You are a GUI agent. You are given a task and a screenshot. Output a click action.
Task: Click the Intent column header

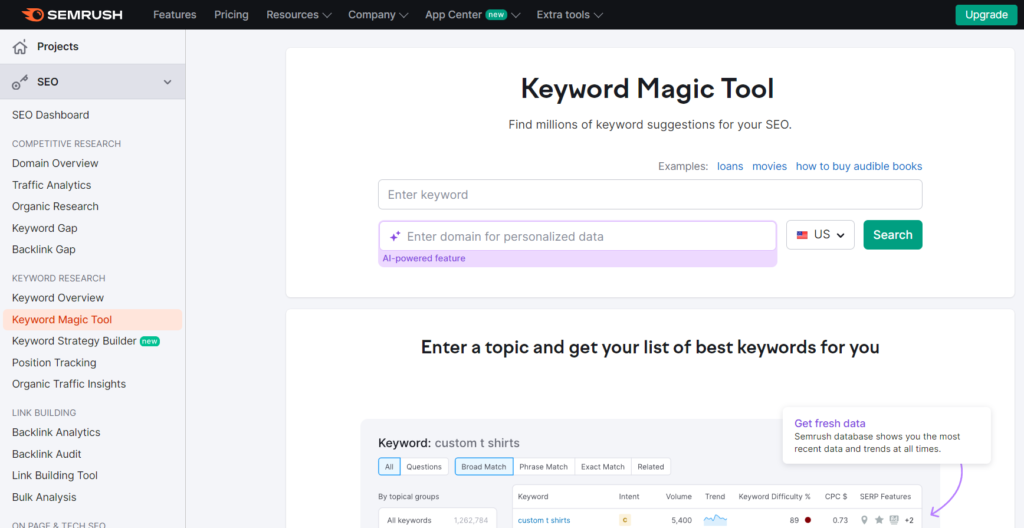629,497
